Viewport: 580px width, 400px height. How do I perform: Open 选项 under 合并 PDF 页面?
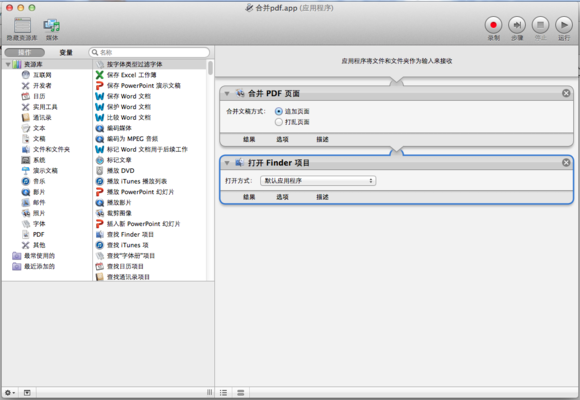282,140
